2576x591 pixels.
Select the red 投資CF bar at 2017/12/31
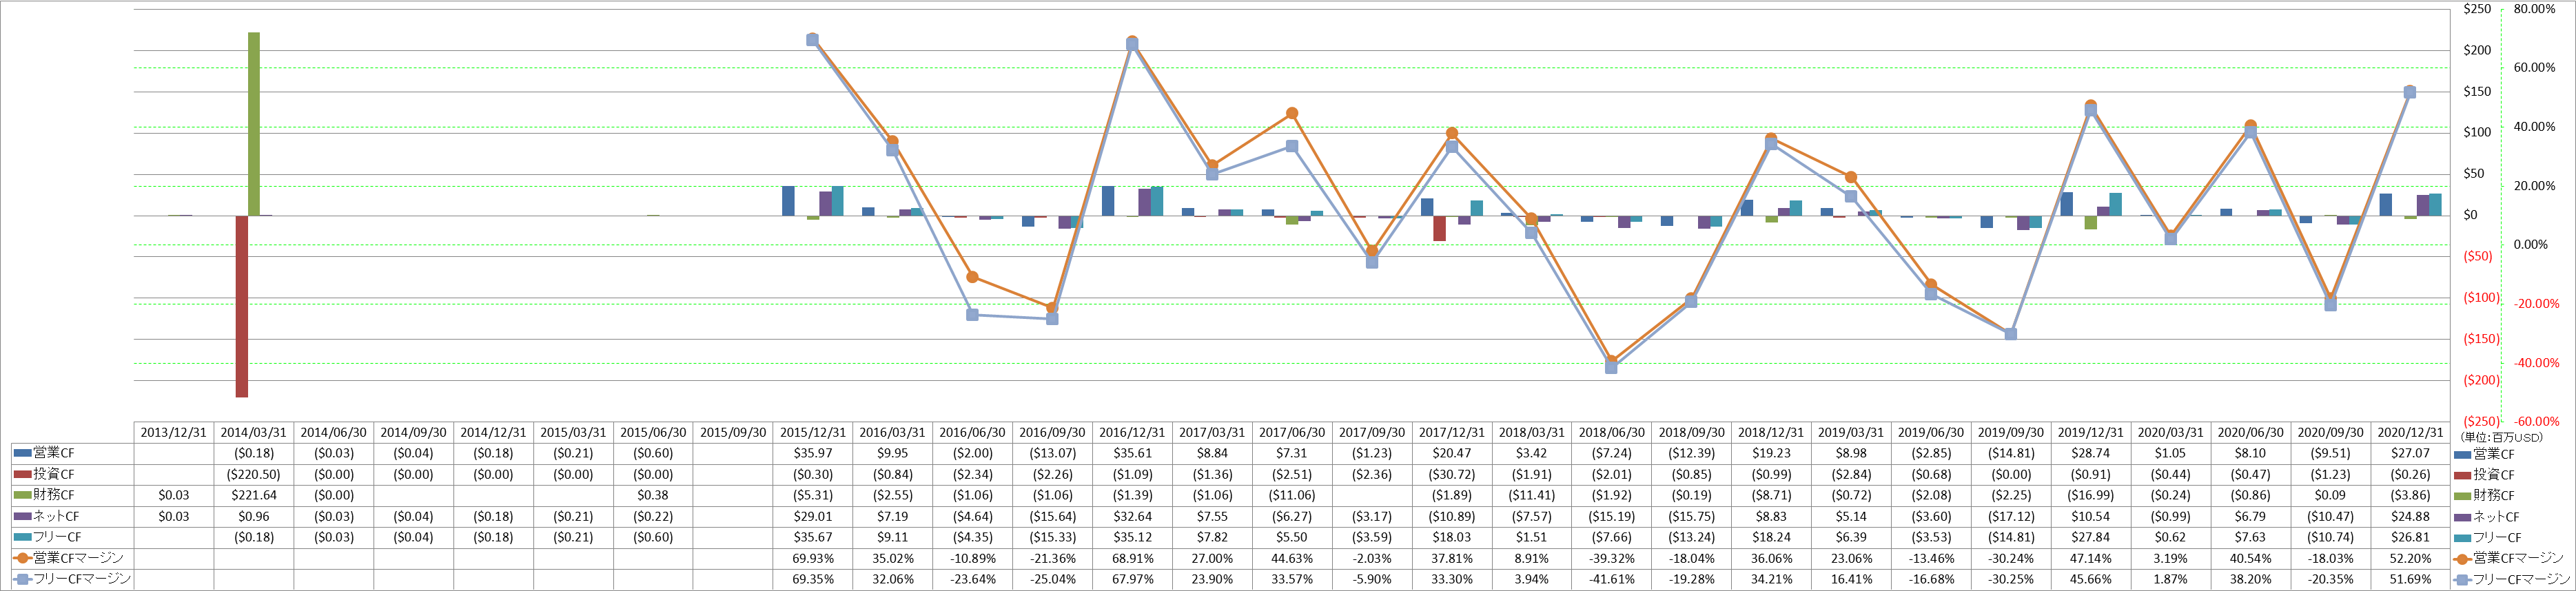pos(1439,228)
